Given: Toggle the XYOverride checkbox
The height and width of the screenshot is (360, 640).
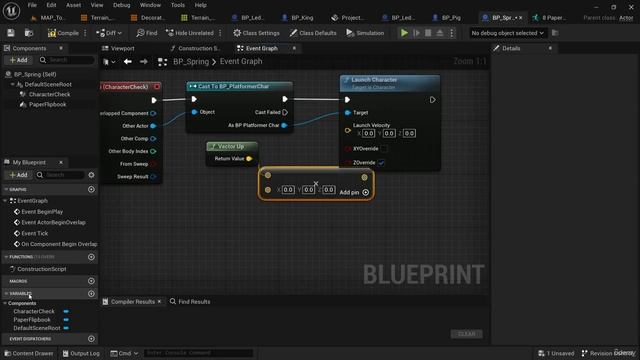Looking at the screenshot, I should [x=384, y=149].
